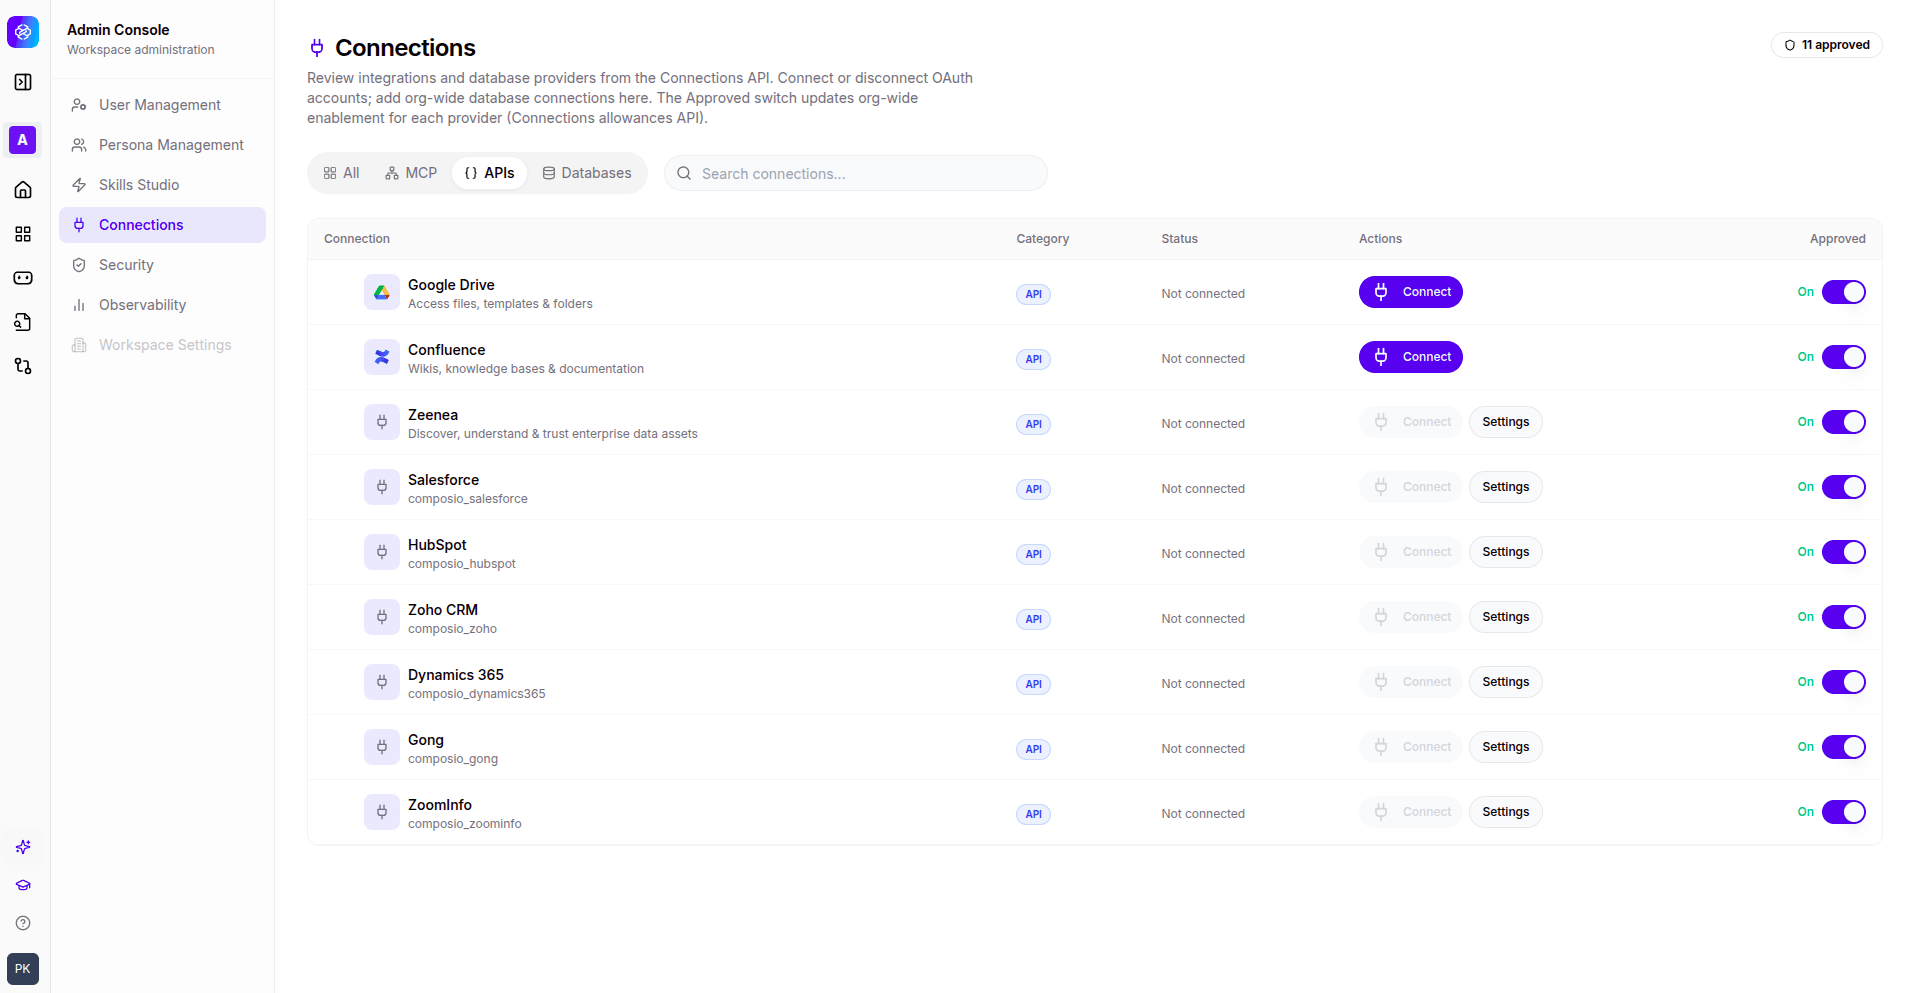
Task: Click the magnifier icon in search box
Action: [684, 173]
